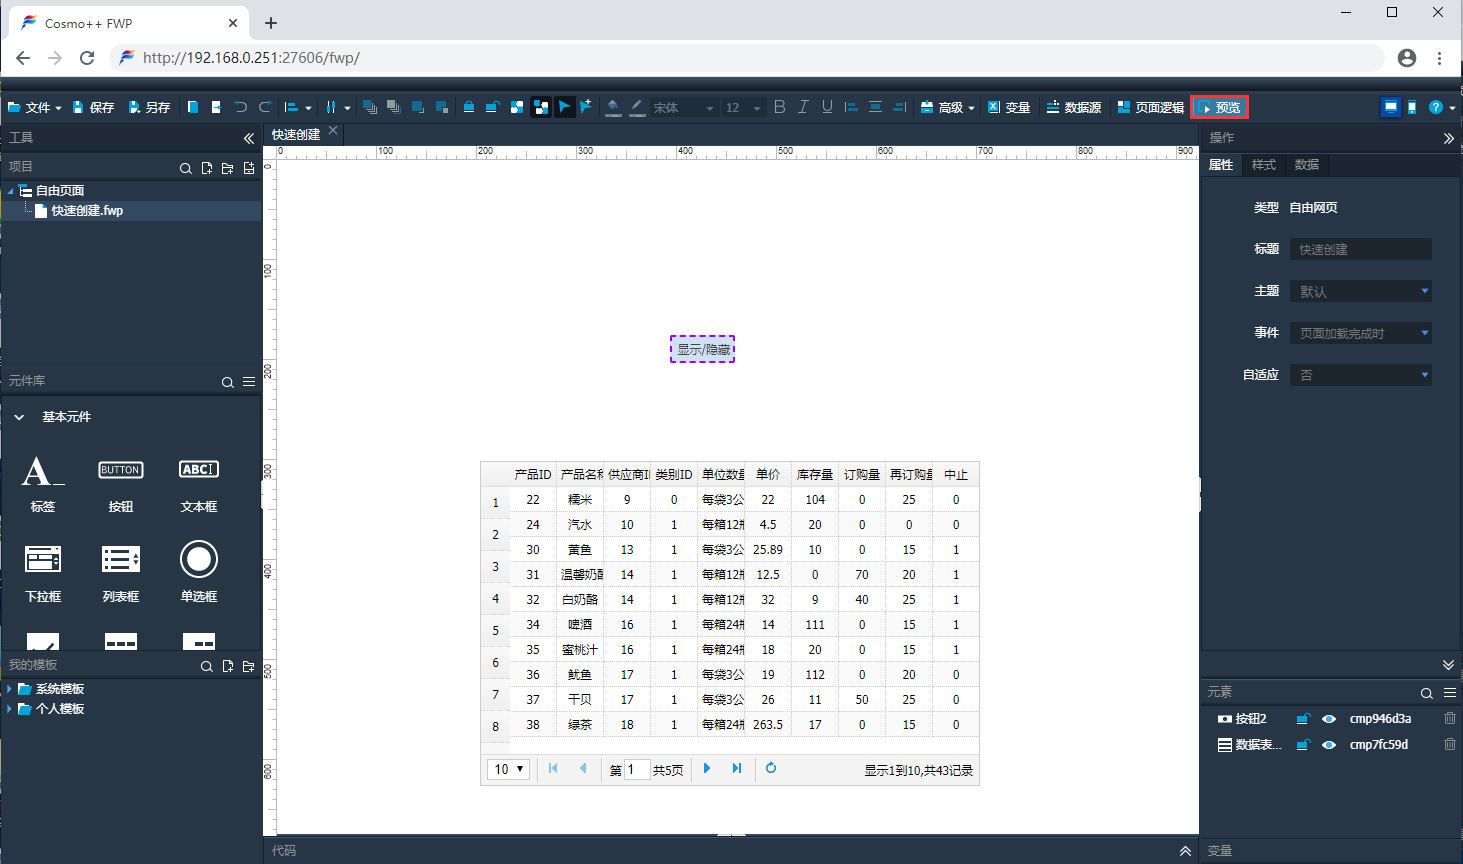Open the 主题 dropdown set to 默认

tap(1361, 291)
